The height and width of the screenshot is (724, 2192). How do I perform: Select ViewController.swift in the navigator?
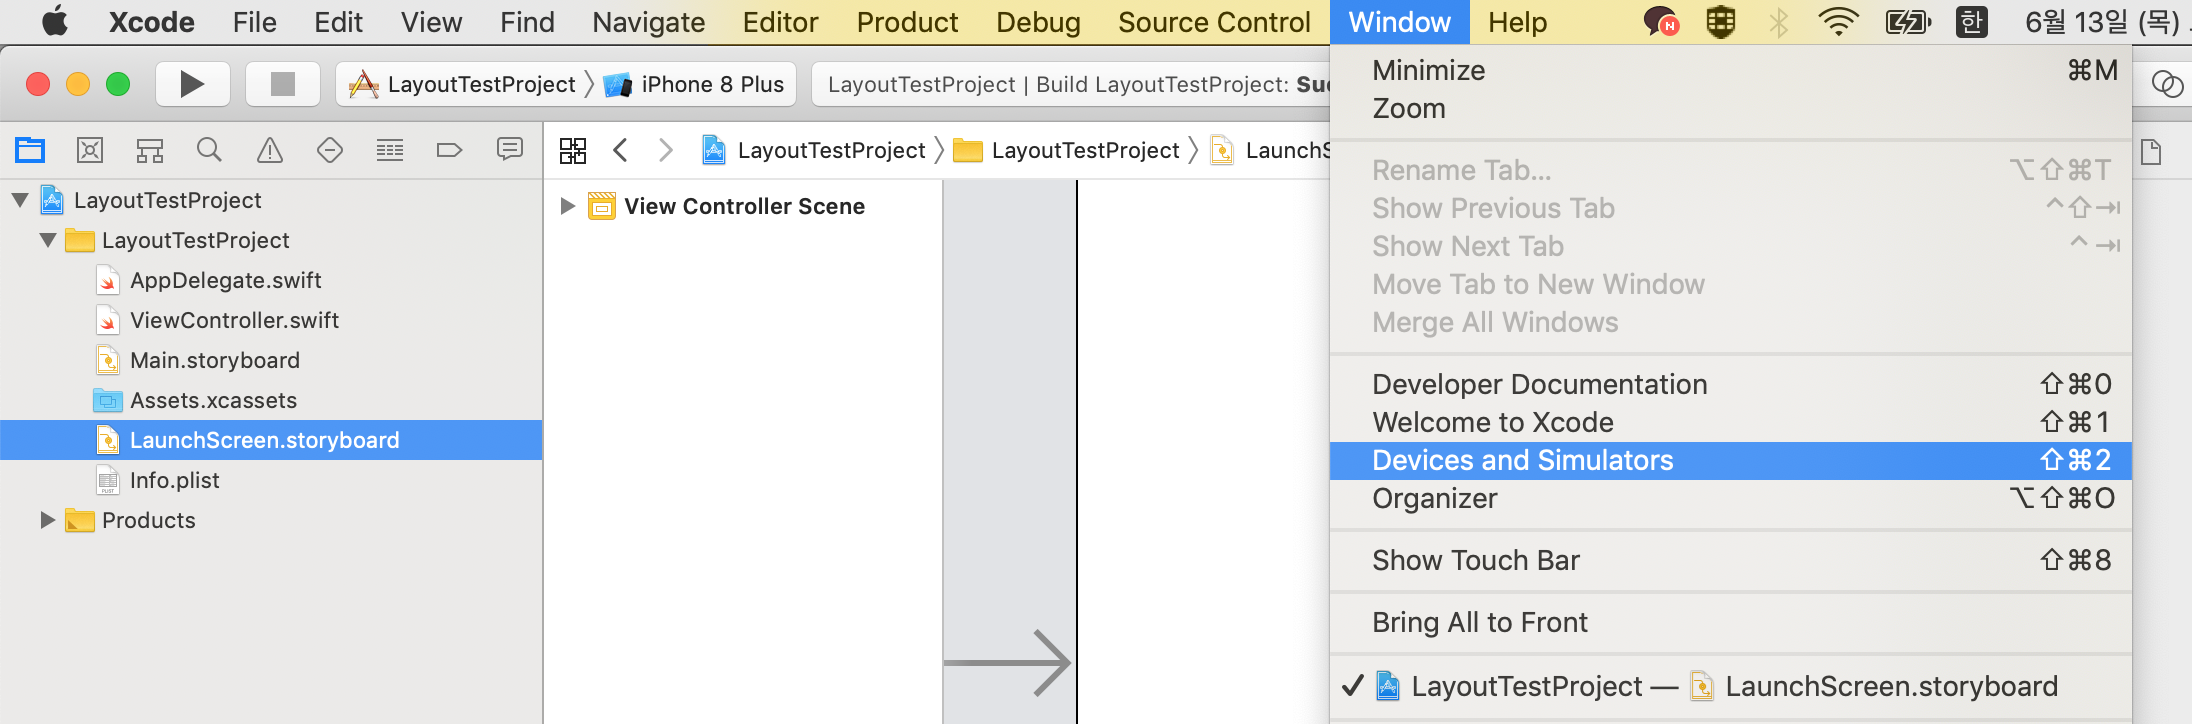point(234,320)
